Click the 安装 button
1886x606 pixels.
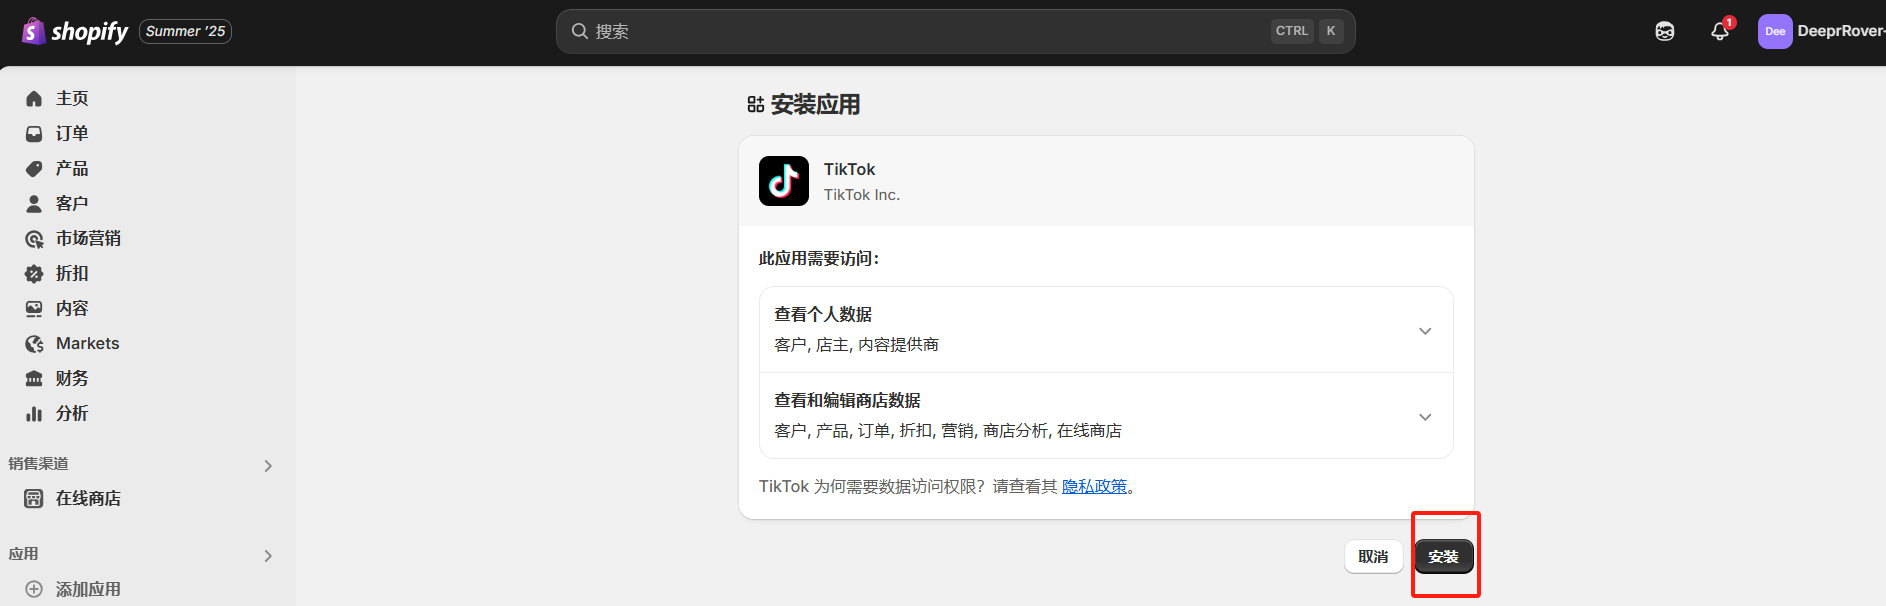point(1443,556)
